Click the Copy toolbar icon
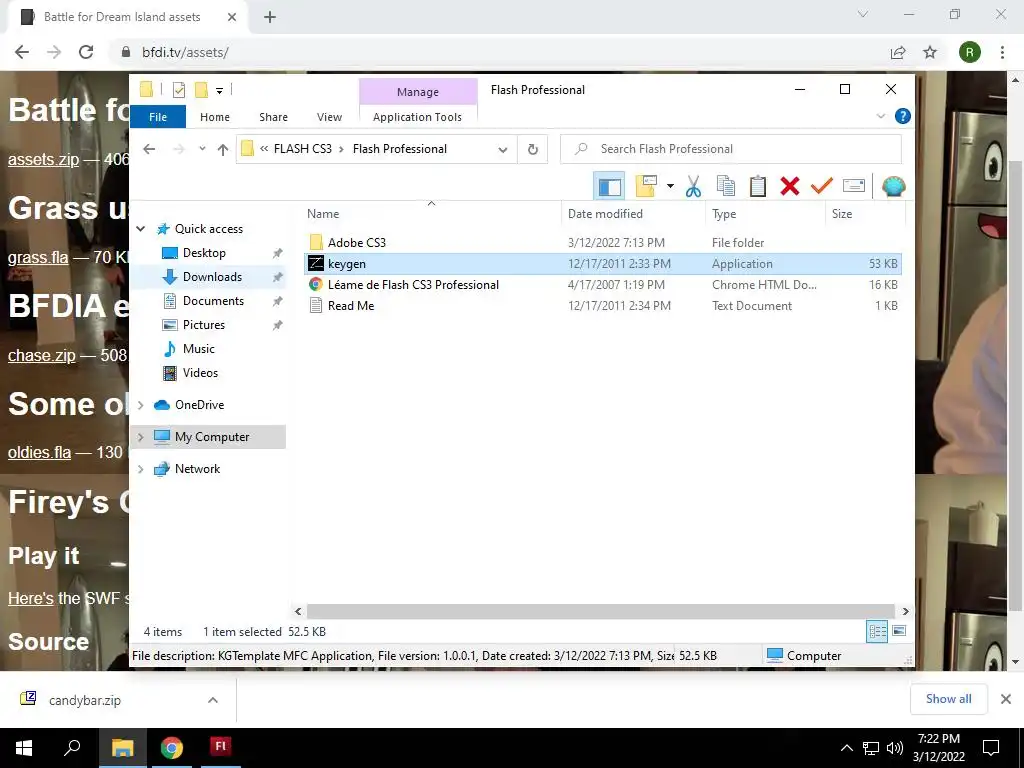The height and width of the screenshot is (768, 1024). coord(726,187)
